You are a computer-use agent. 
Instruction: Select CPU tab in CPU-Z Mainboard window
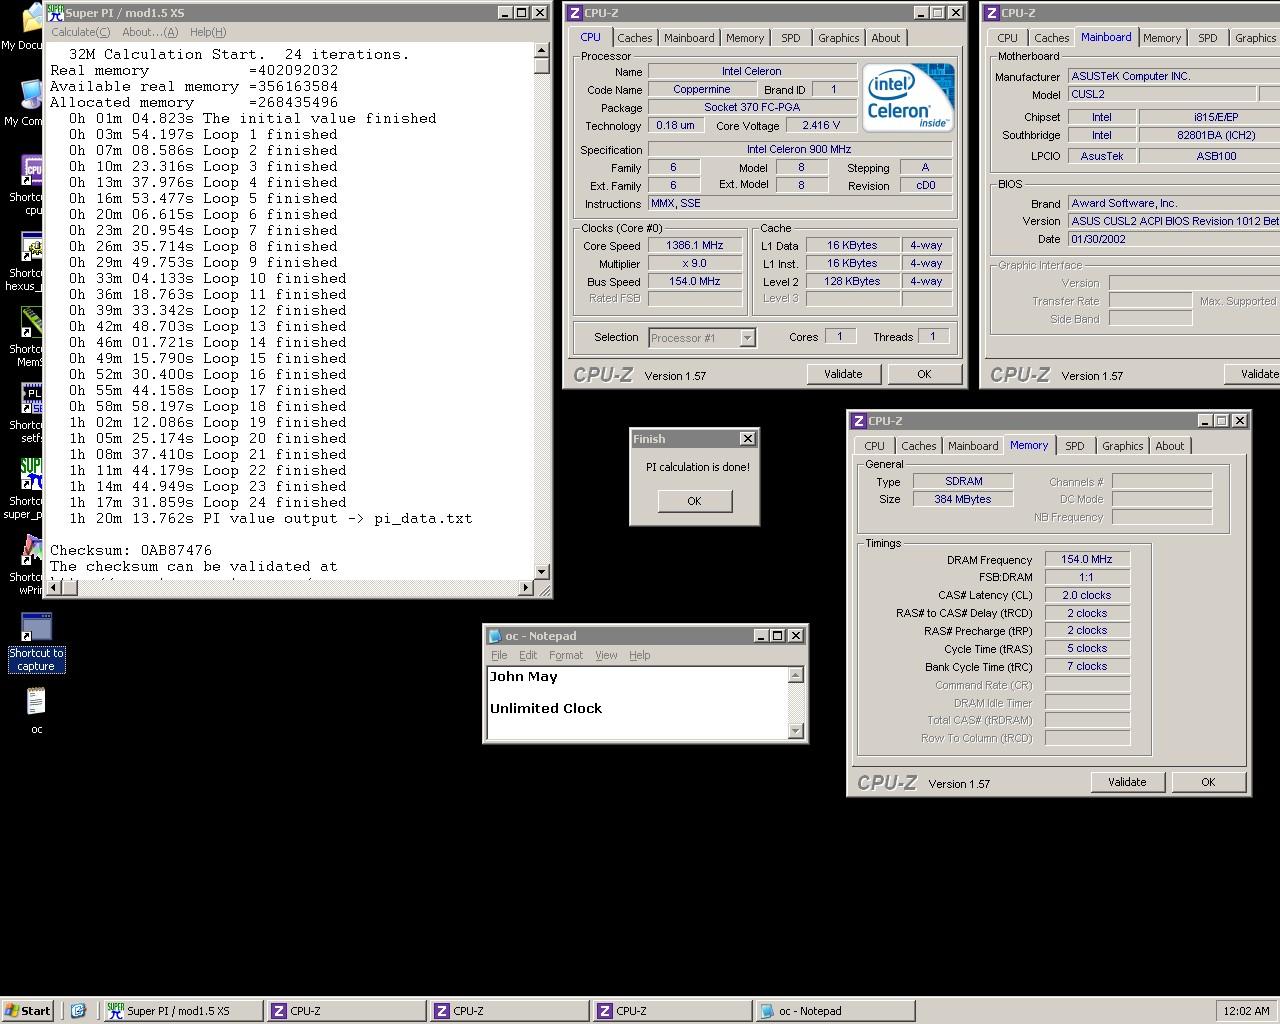click(x=1007, y=38)
